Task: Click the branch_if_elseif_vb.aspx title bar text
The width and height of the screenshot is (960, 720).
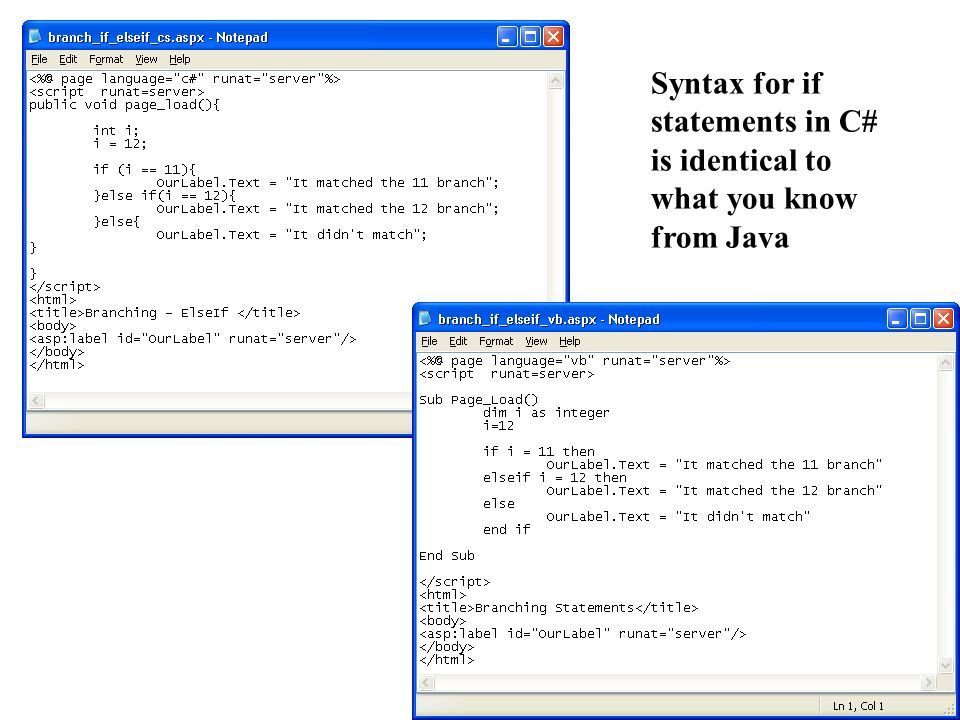Action: click(x=549, y=319)
